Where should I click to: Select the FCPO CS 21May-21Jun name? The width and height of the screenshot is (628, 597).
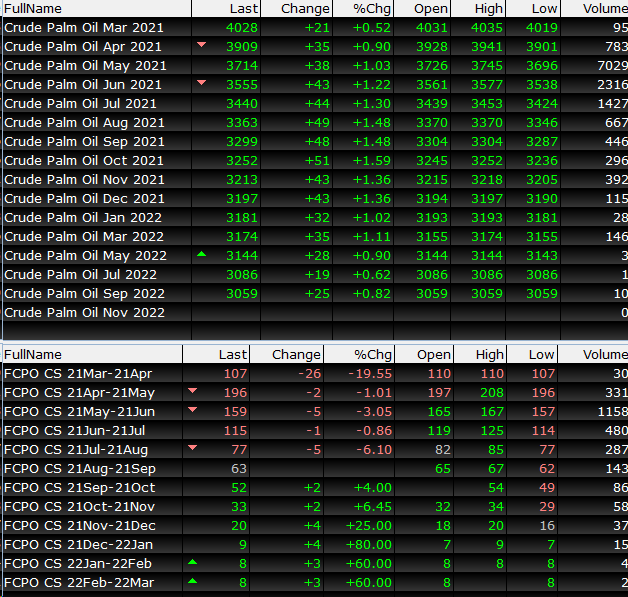(79, 412)
